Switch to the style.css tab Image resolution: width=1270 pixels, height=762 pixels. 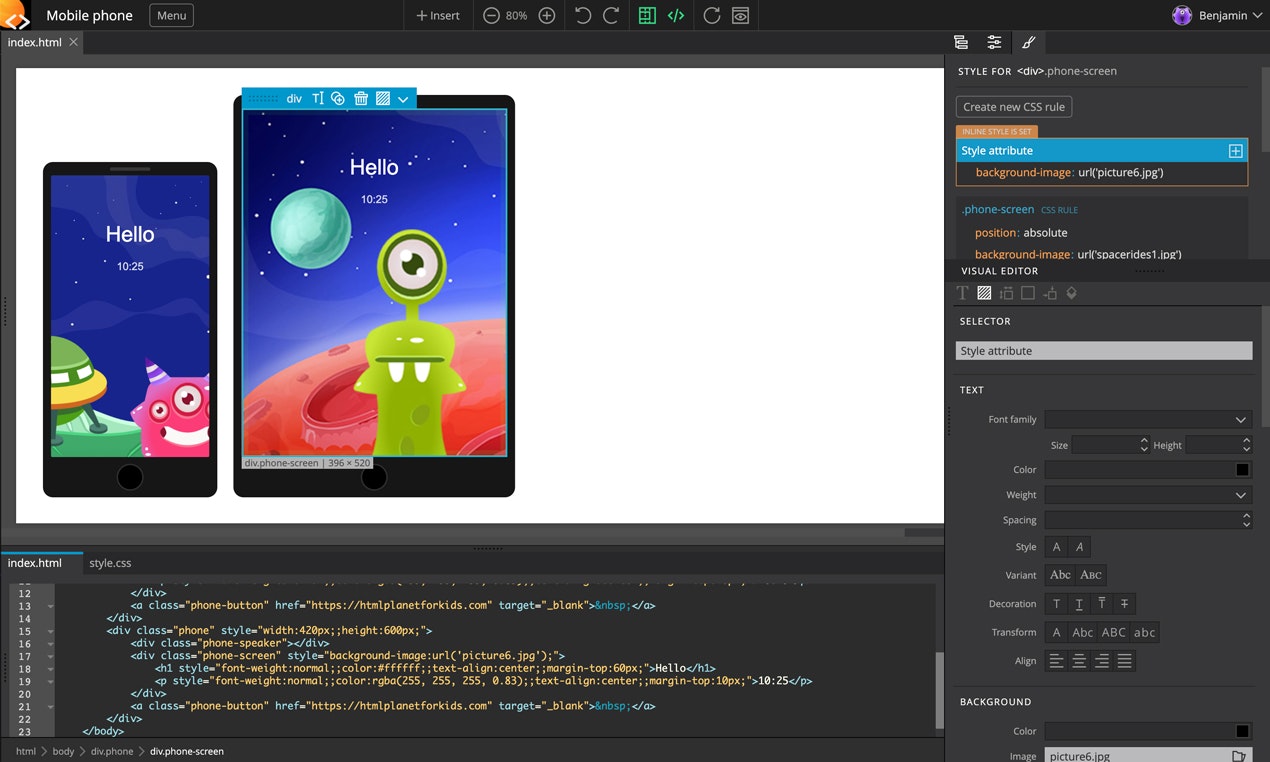[x=110, y=562]
